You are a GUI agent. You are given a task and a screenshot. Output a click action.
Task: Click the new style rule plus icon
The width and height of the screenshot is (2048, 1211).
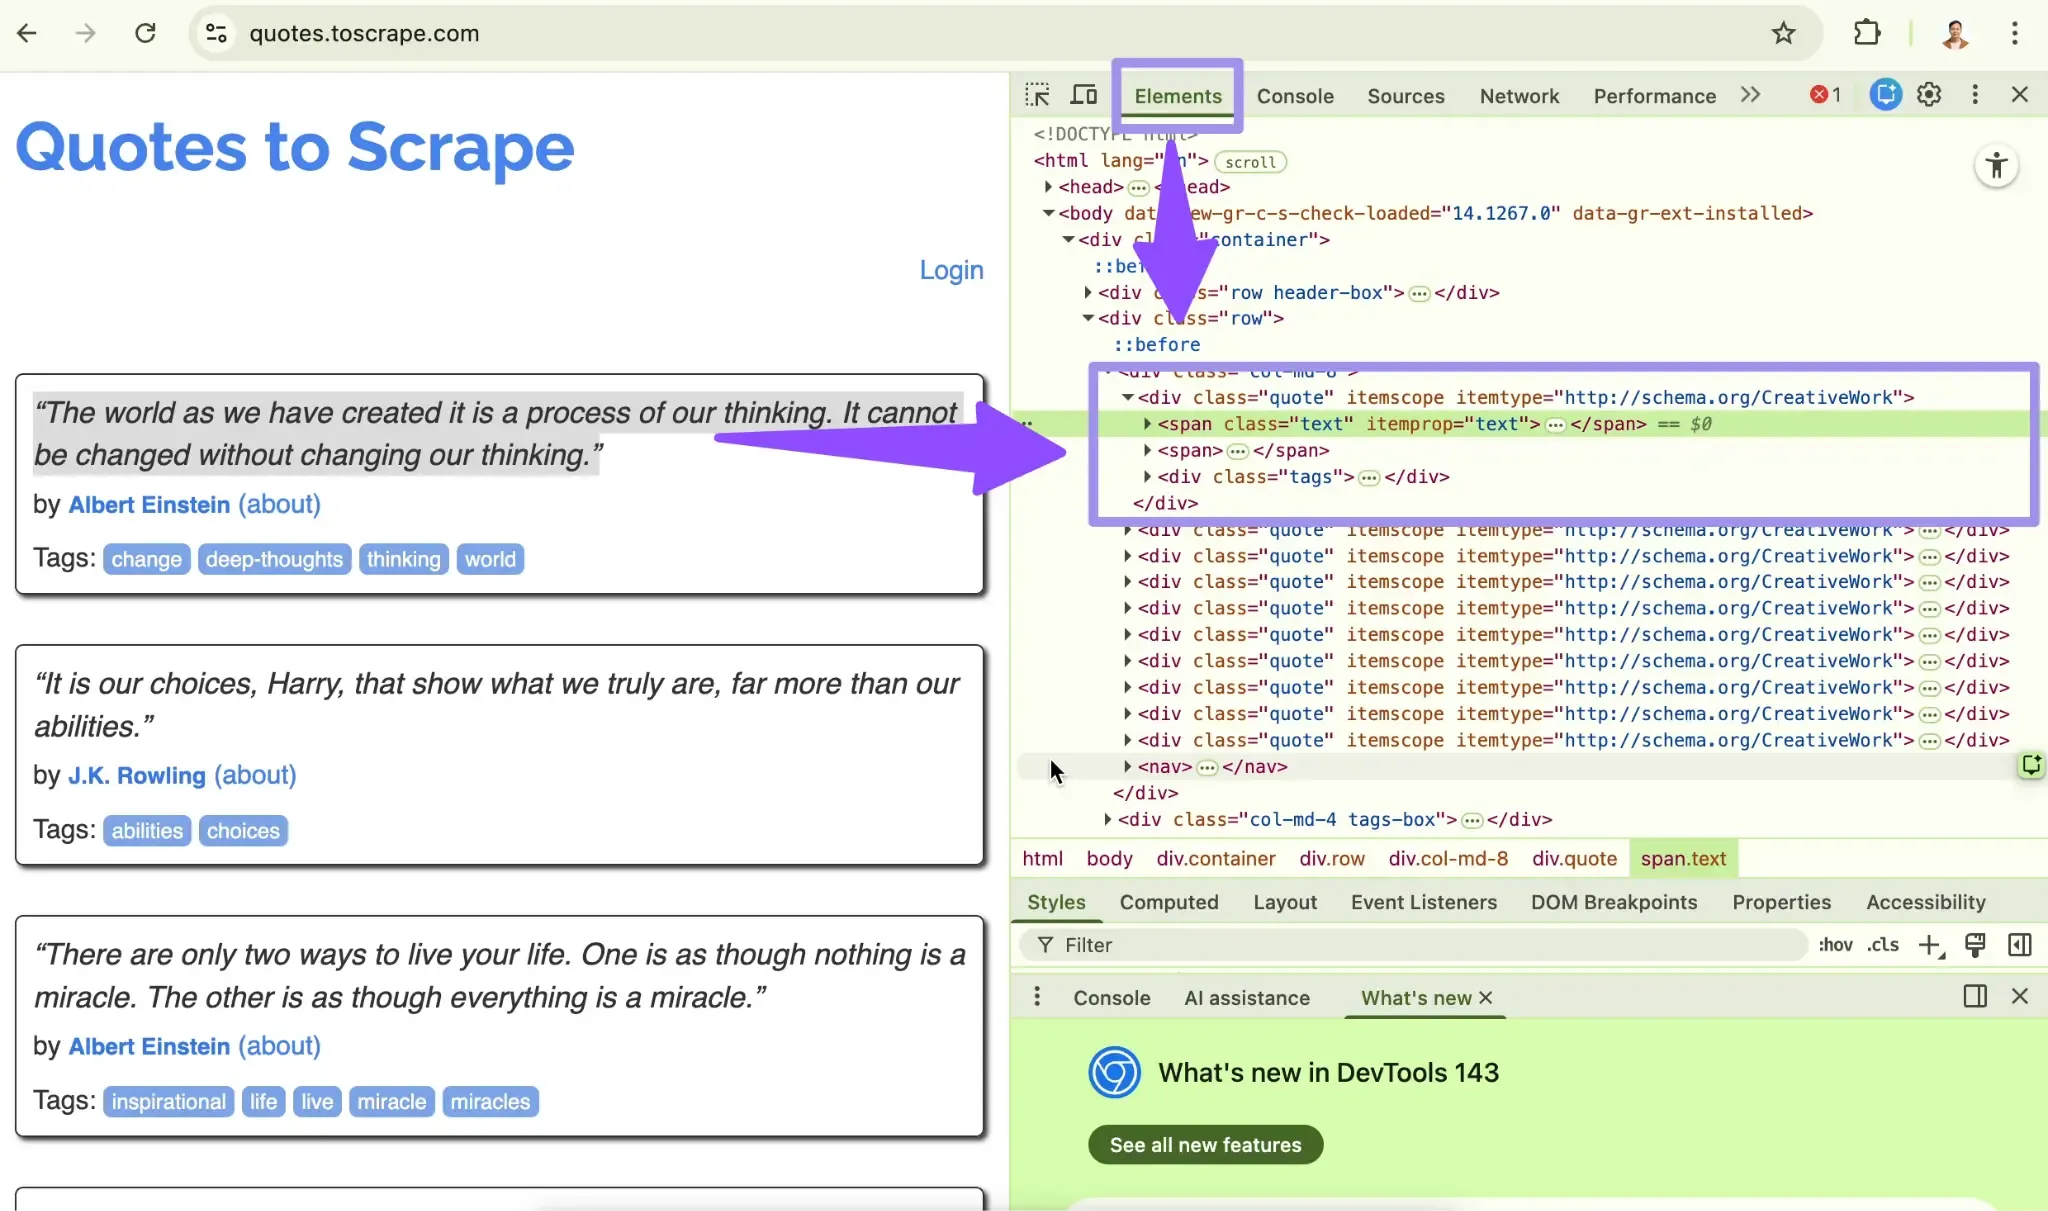(1929, 944)
